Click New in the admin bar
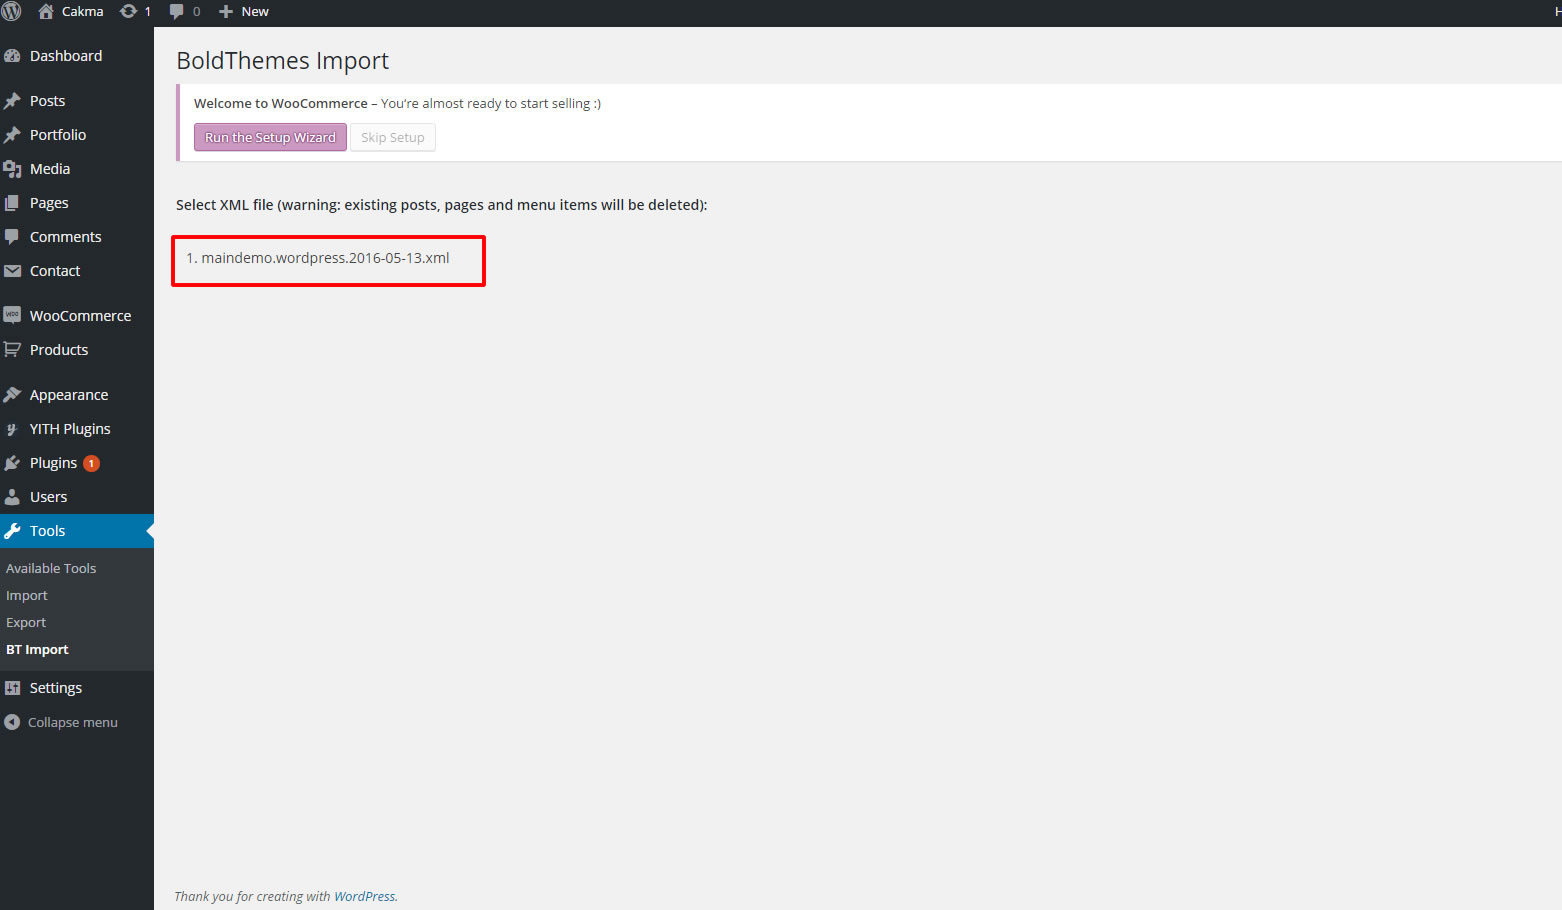1562x910 pixels. point(255,11)
